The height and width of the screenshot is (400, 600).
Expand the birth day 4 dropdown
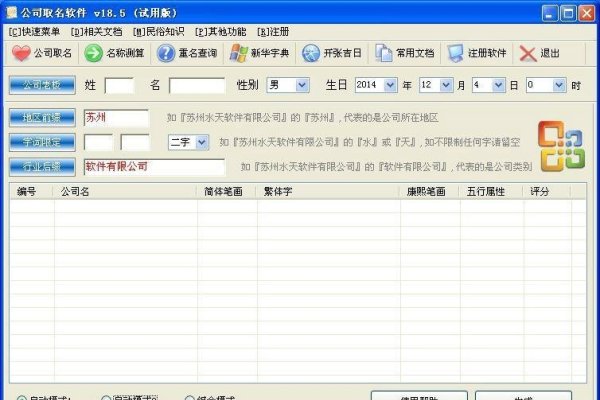[x=498, y=85]
